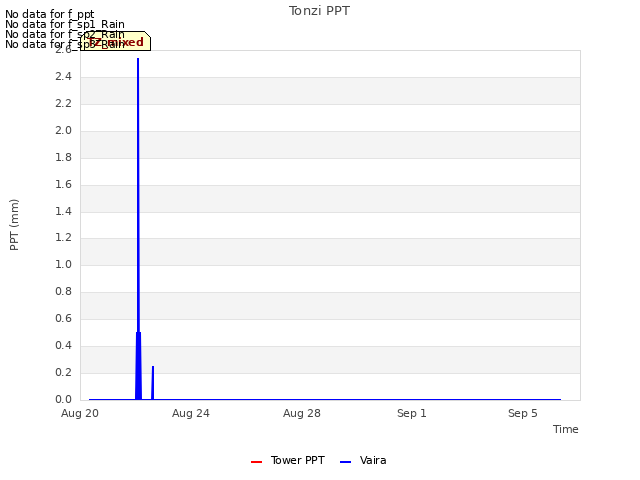Click the Sep 5 x-axis tick
Screen dimensions: 640x480
pos(522,413)
